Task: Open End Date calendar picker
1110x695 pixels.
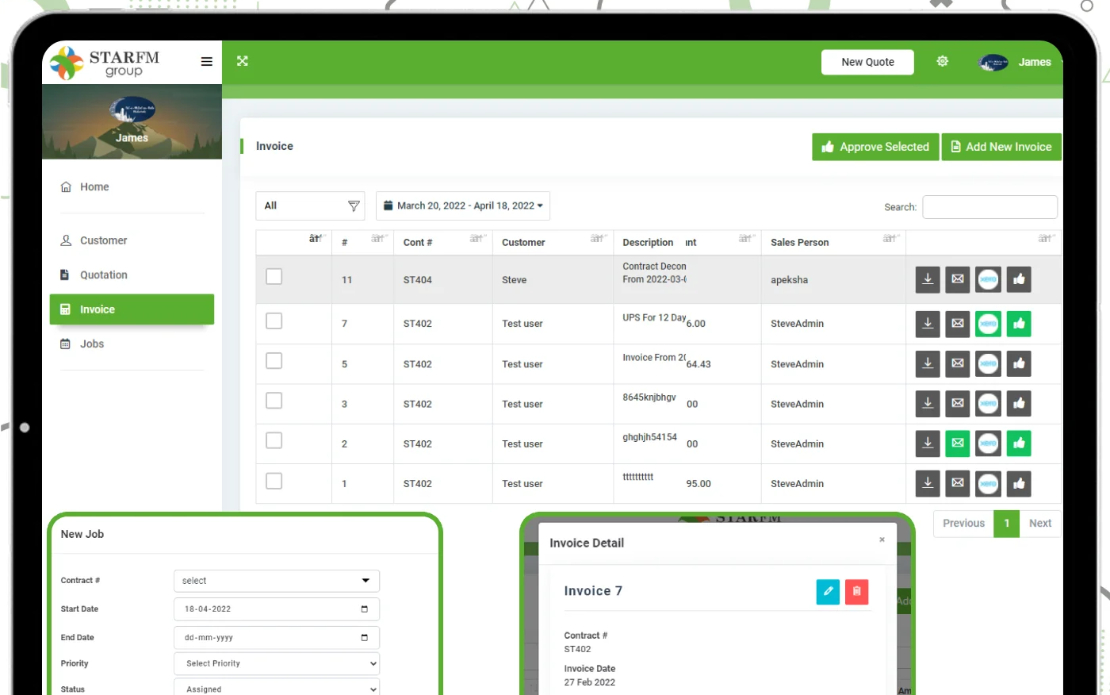Action: (365, 638)
